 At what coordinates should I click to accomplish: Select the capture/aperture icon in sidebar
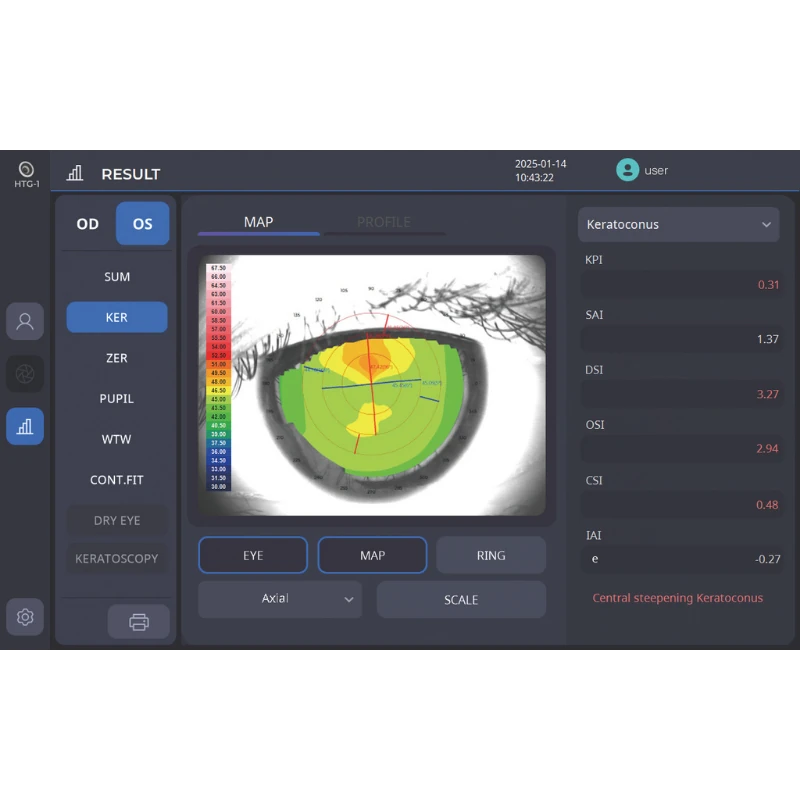pos(25,373)
